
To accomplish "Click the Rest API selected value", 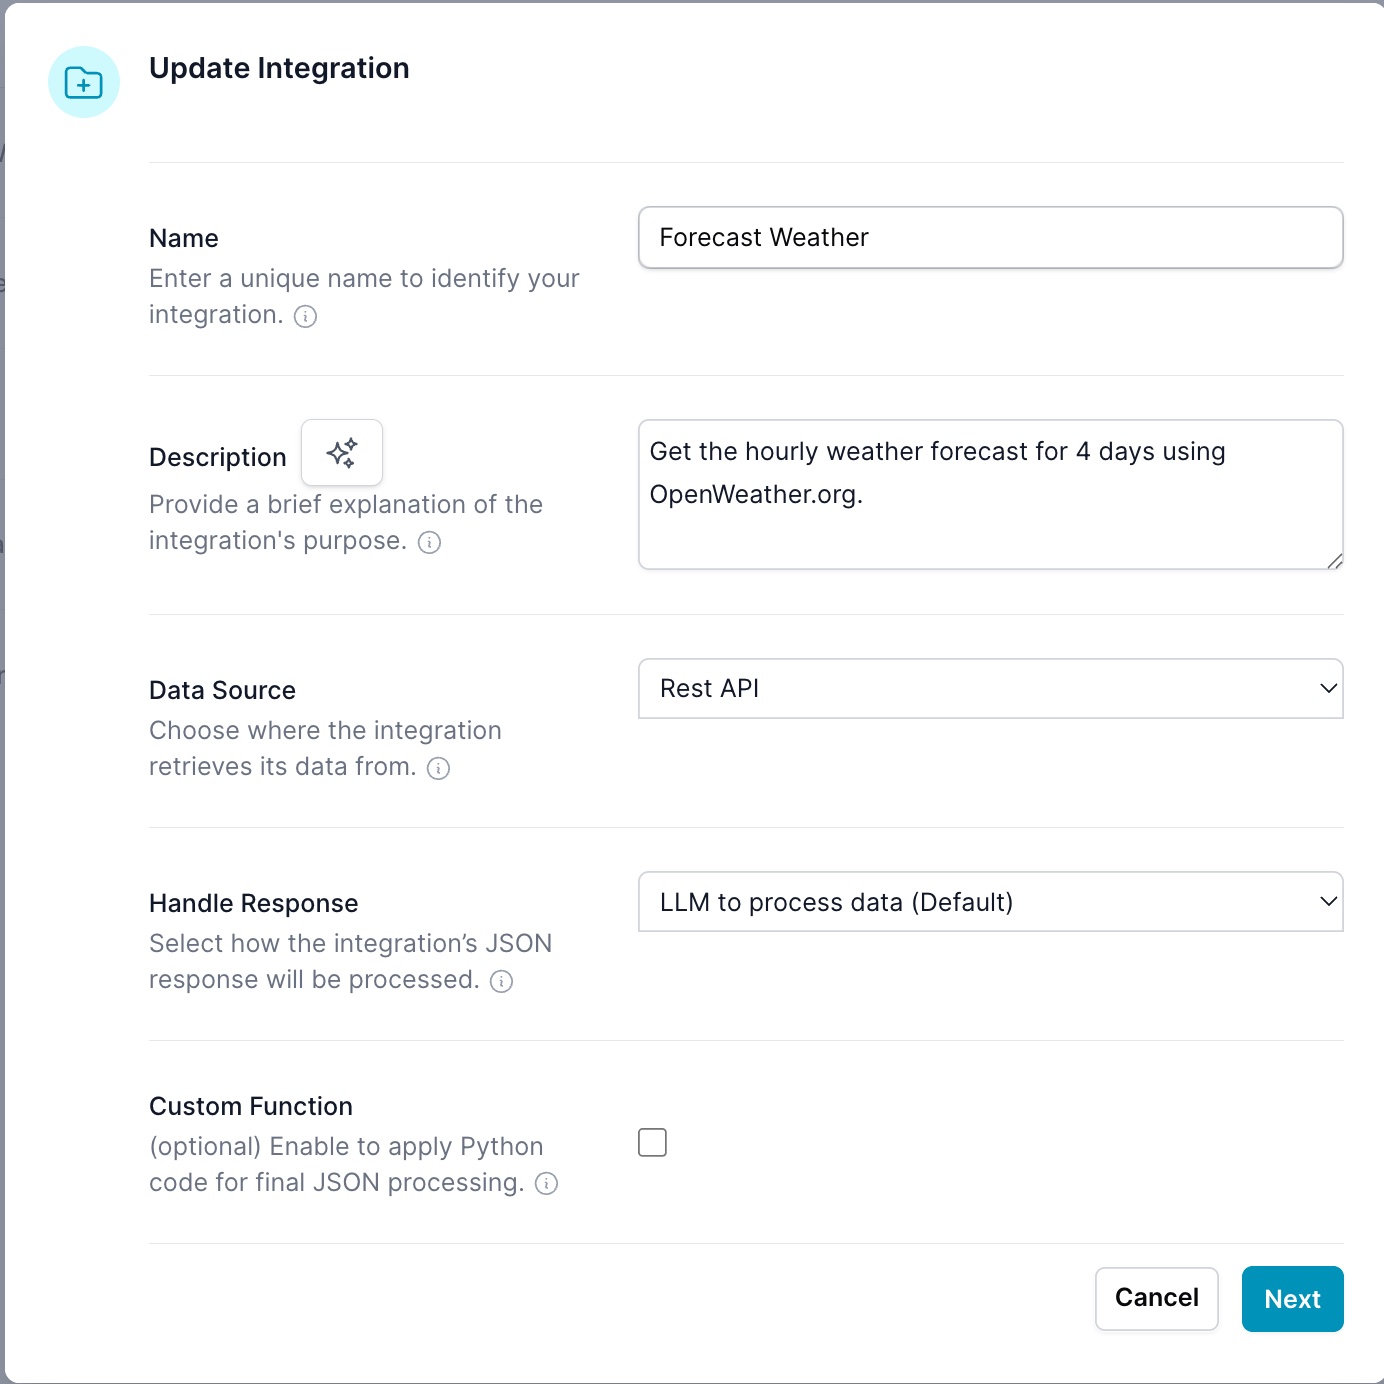I will click(708, 688).
